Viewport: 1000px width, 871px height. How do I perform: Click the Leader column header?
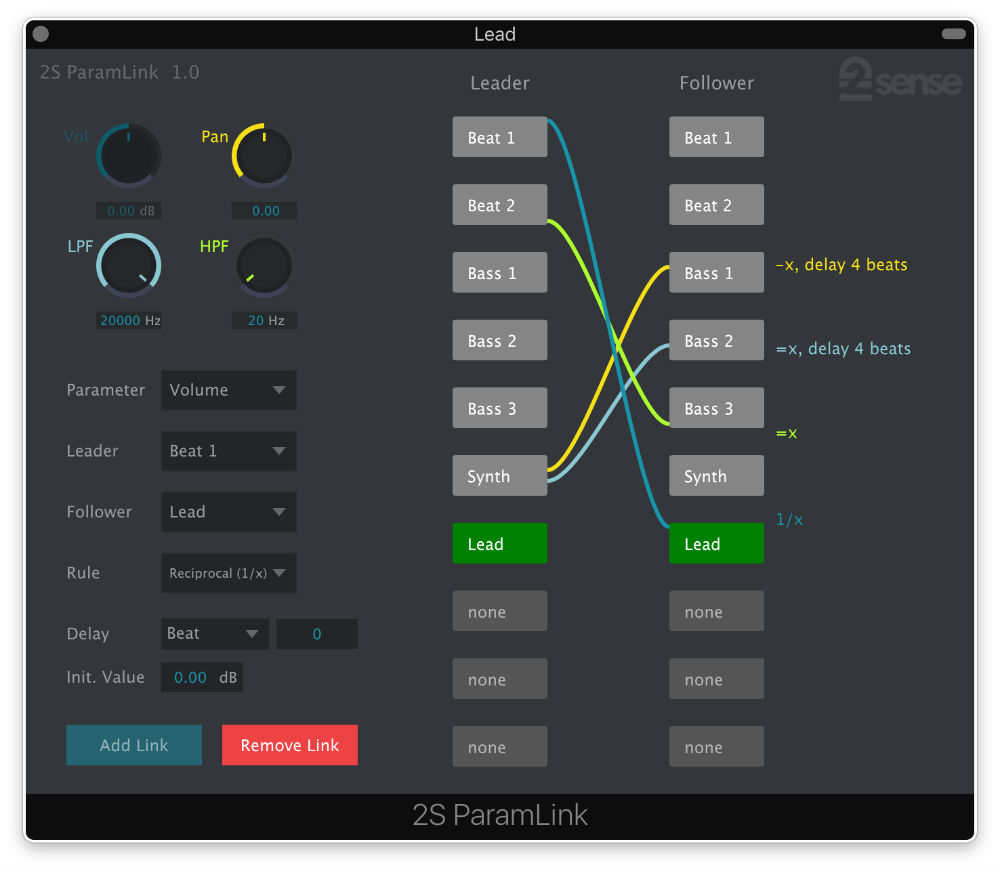click(500, 83)
